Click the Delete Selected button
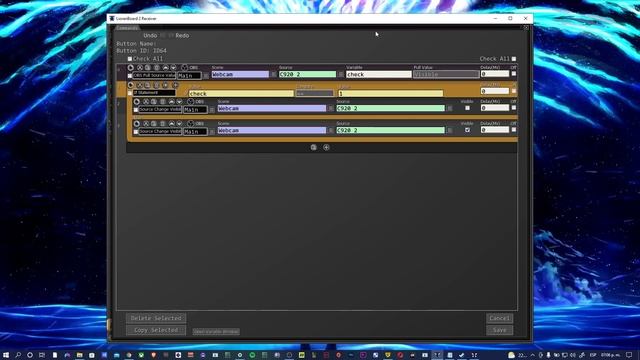Image resolution: width=640 pixels, height=360 pixels. coord(156,318)
